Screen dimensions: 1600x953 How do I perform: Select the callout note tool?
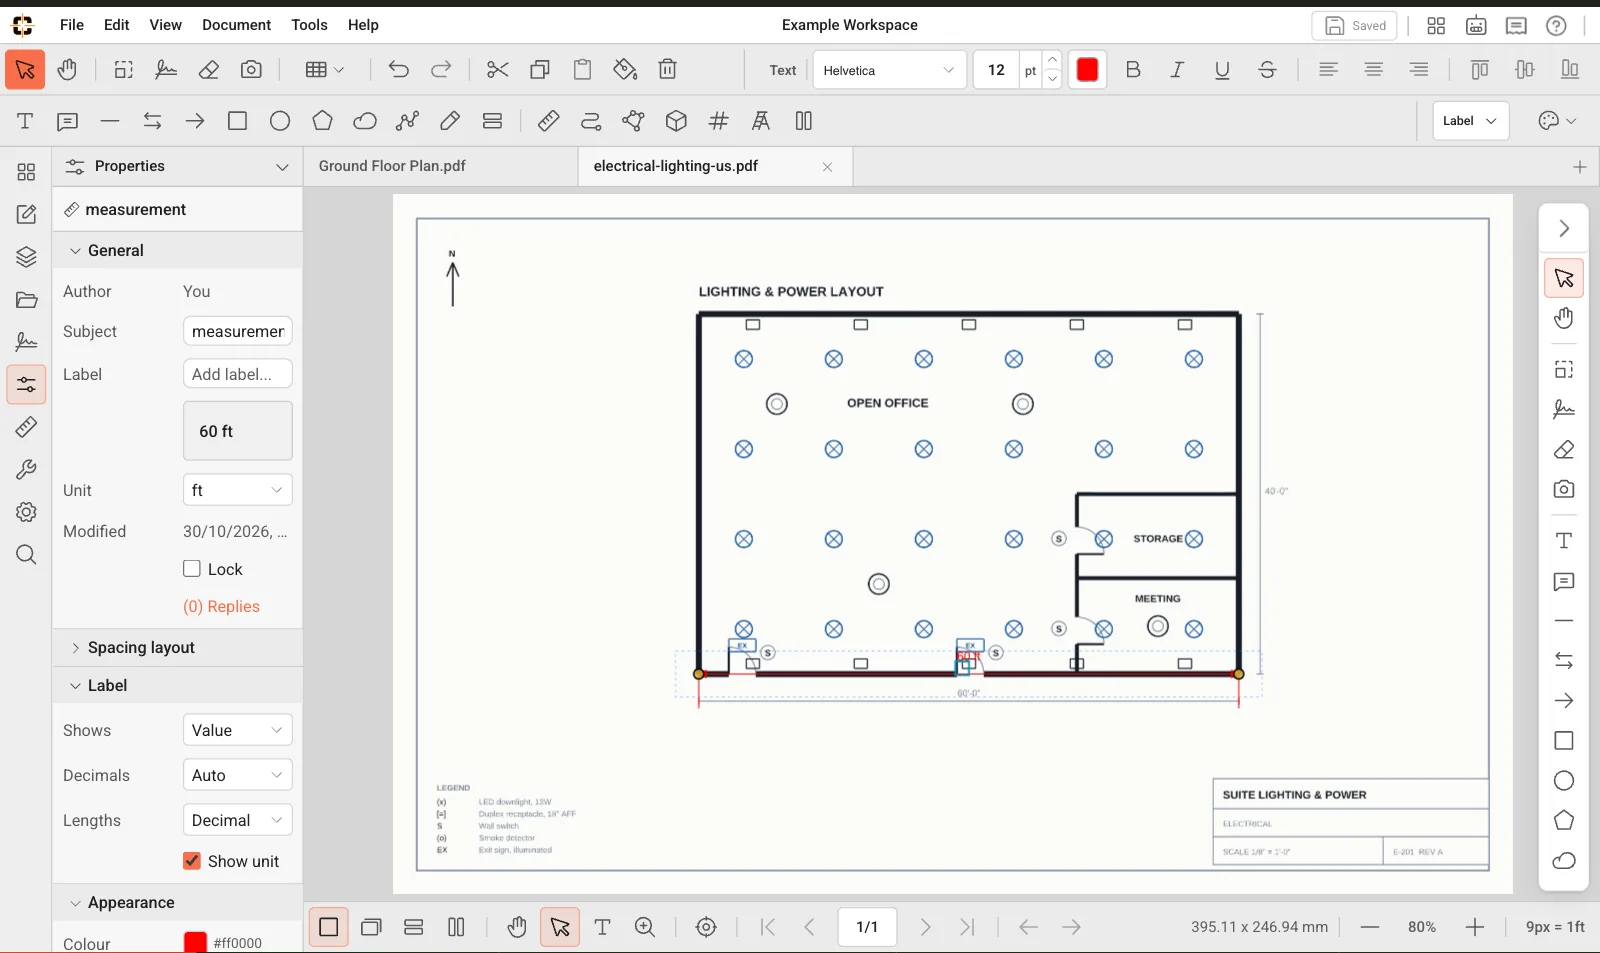click(x=68, y=121)
